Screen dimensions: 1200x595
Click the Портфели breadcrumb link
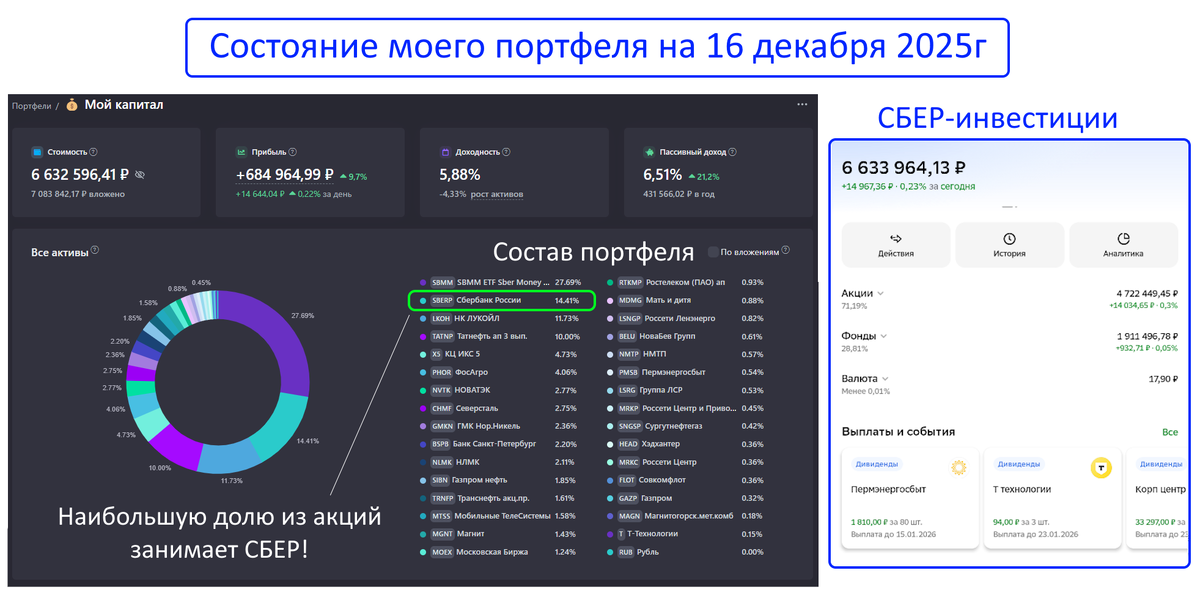coord(30,105)
